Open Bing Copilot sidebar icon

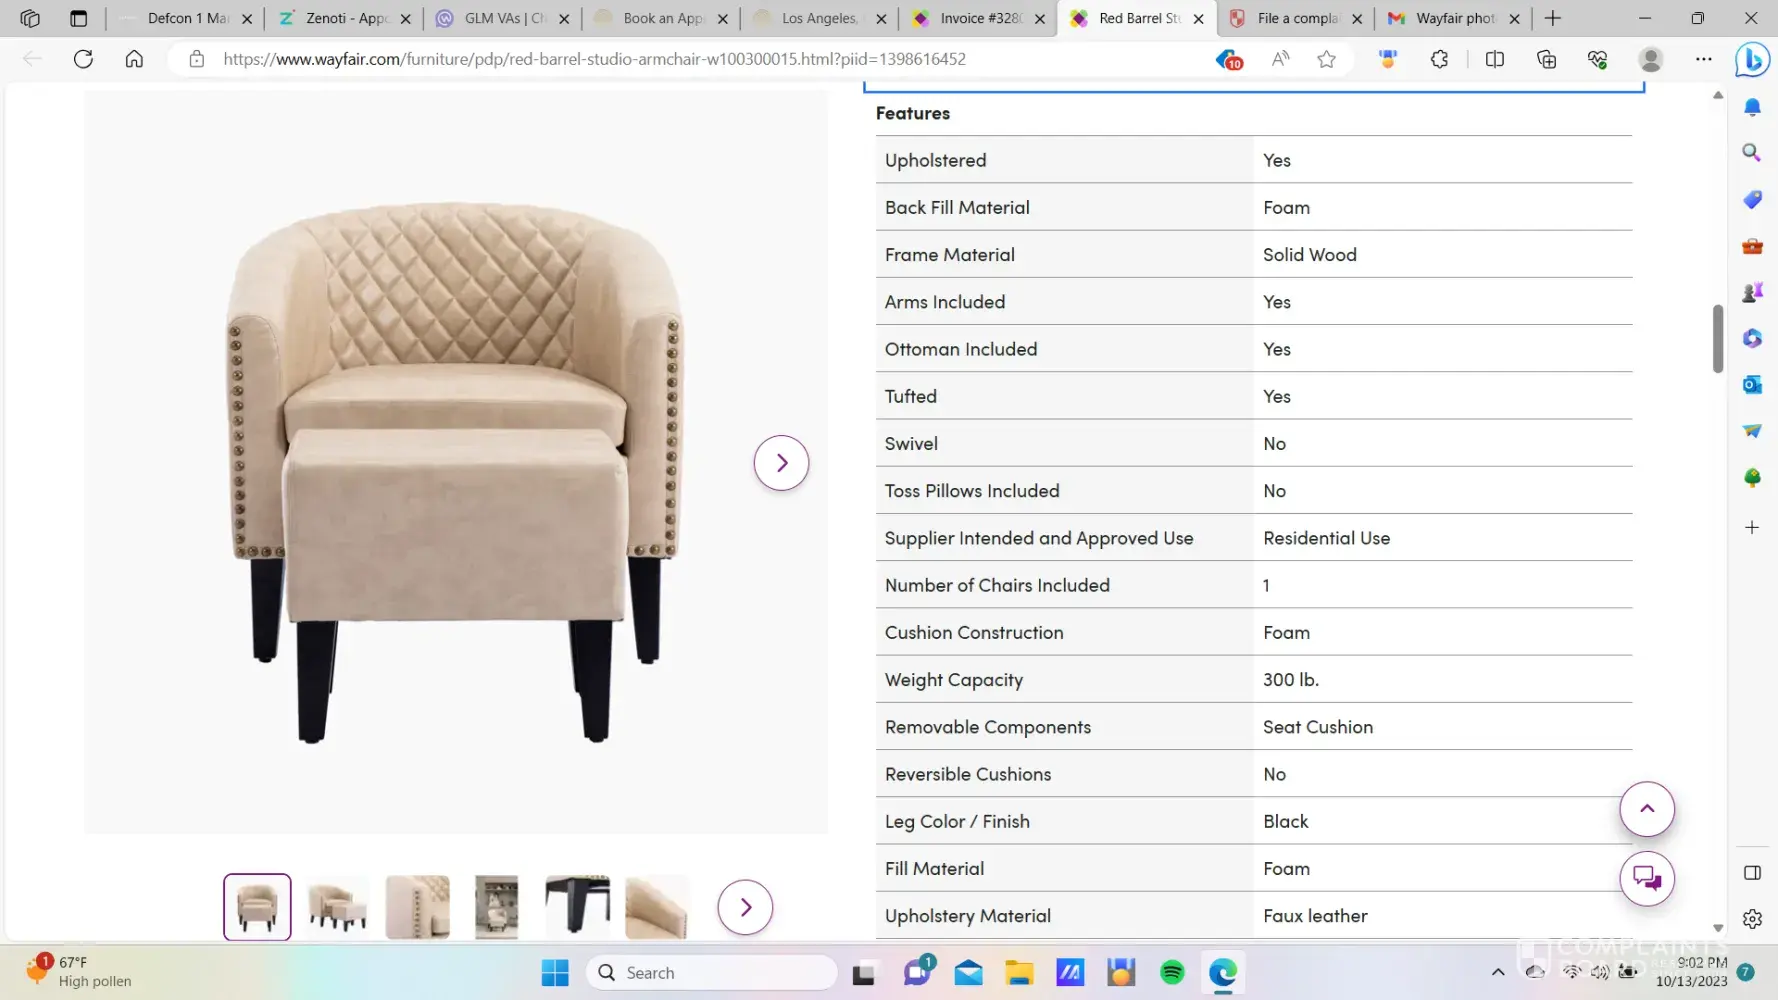point(1752,60)
